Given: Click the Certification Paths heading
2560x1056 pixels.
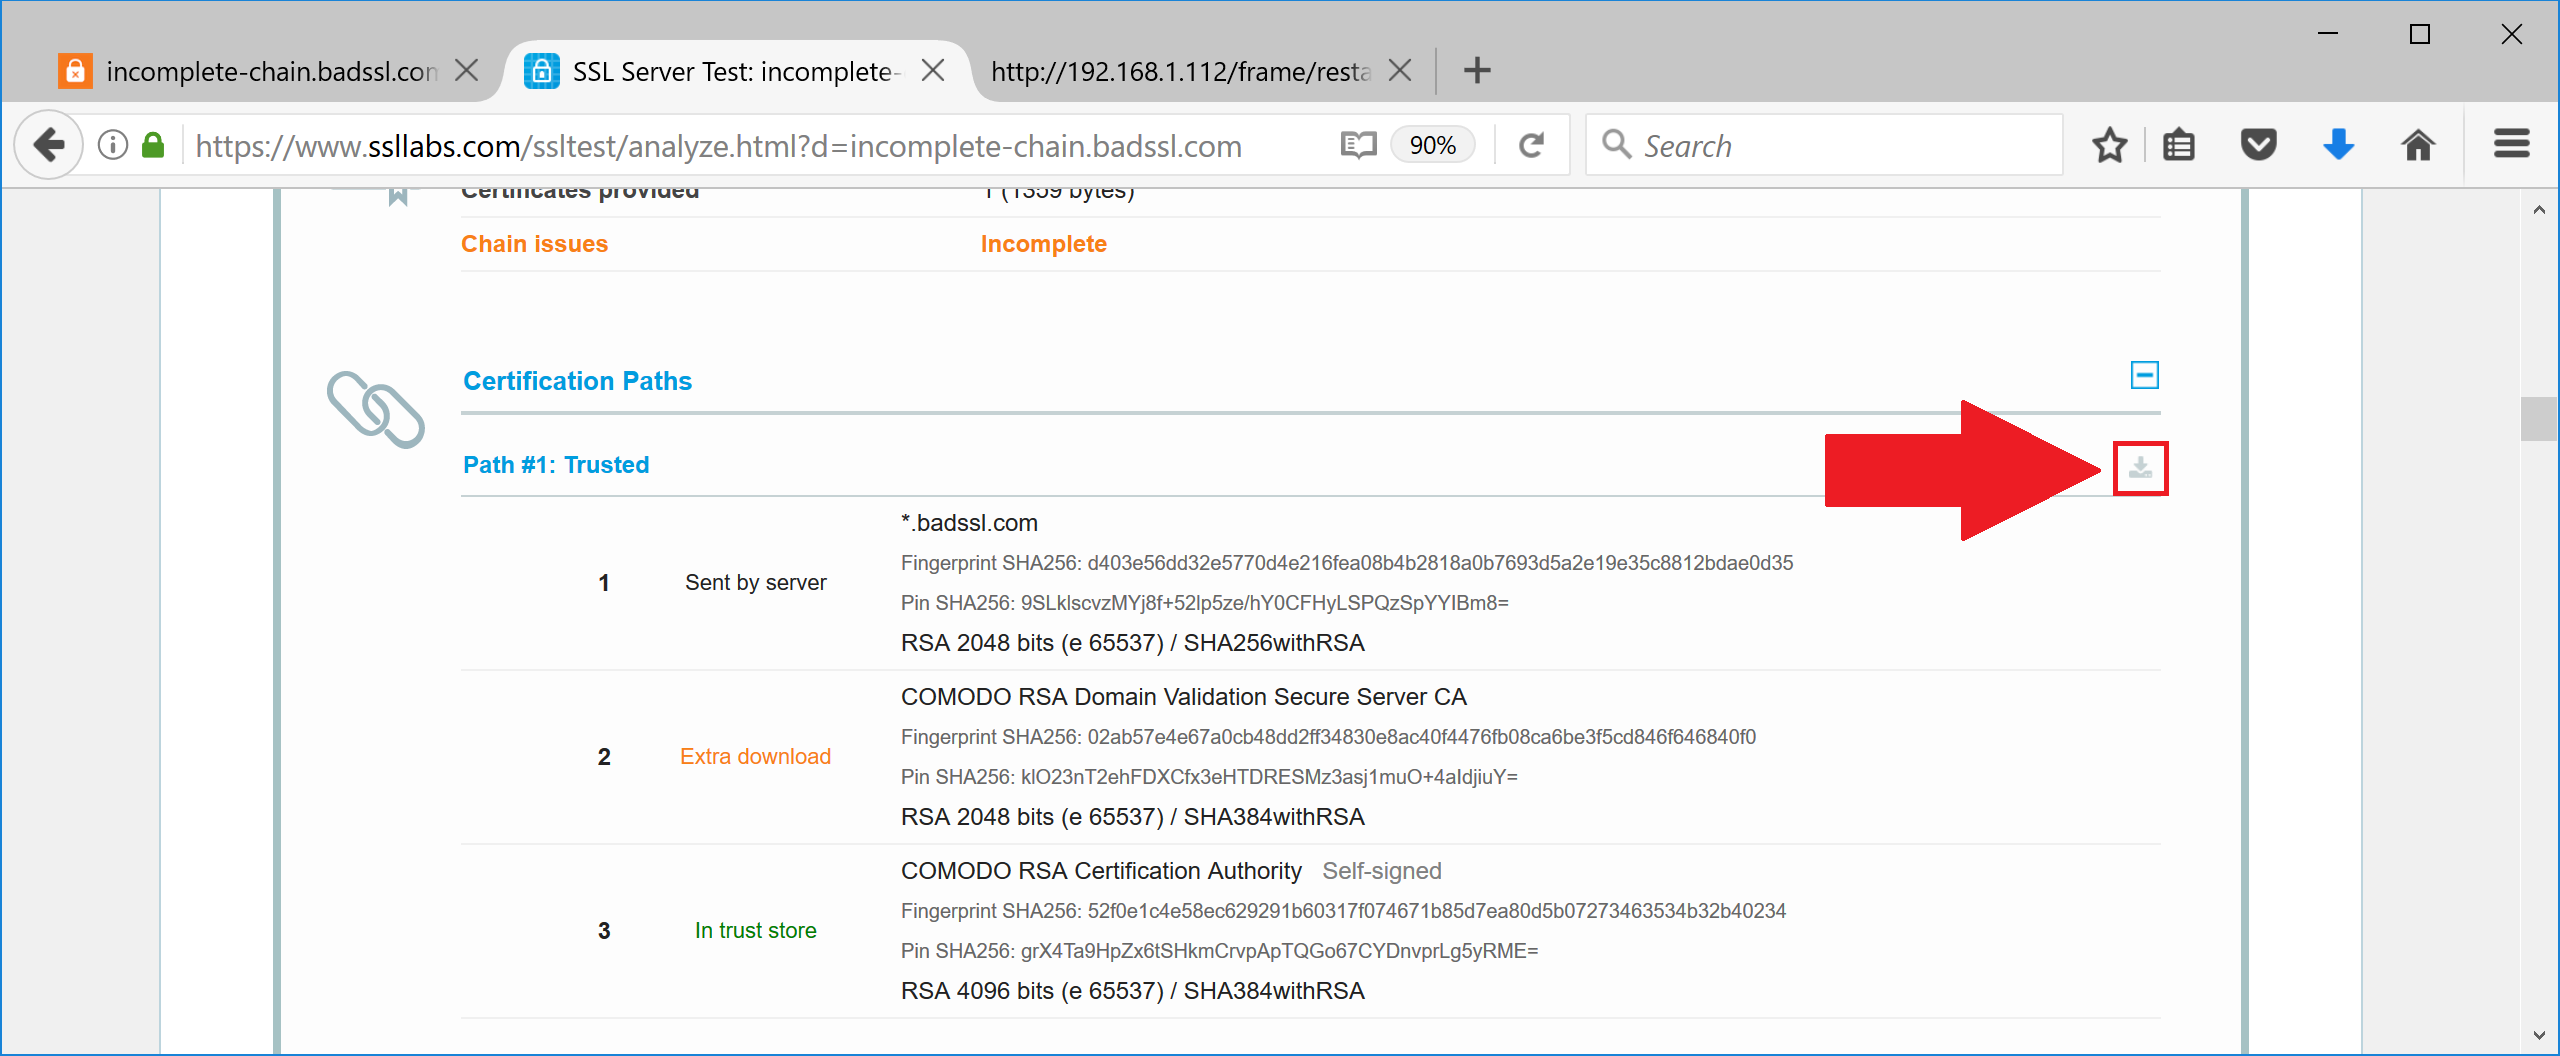Looking at the screenshot, I should [x=577, y=381].
